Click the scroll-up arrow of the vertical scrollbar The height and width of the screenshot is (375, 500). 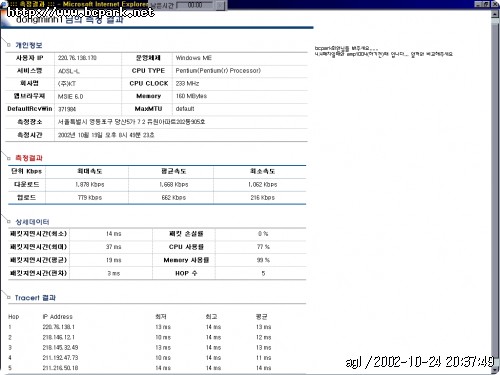pyautogui.click(x=495, y=14)
